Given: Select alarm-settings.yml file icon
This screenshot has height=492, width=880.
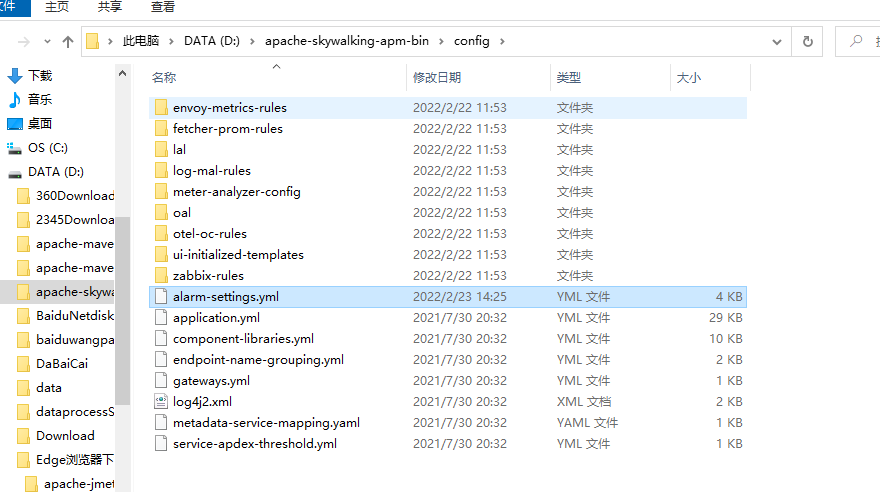Looking at the screenshot, I should click(161, 297).
